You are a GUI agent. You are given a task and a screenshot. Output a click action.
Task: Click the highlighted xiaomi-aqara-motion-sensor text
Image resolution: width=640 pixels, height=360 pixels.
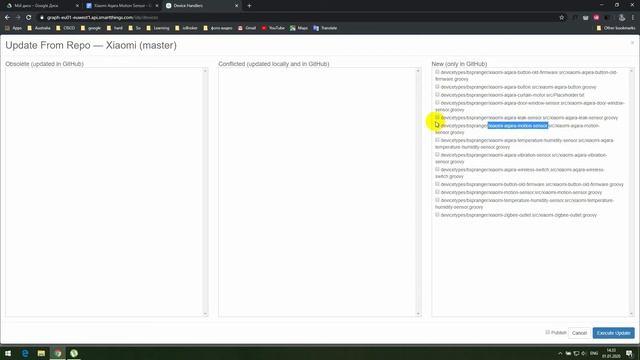[518, 126]
